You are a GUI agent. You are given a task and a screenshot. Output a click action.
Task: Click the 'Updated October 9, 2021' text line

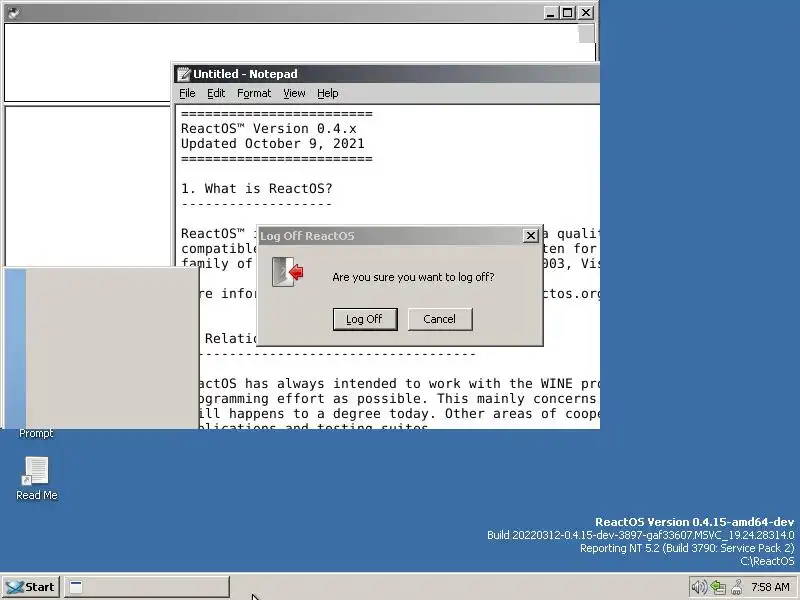click(273, 143)
